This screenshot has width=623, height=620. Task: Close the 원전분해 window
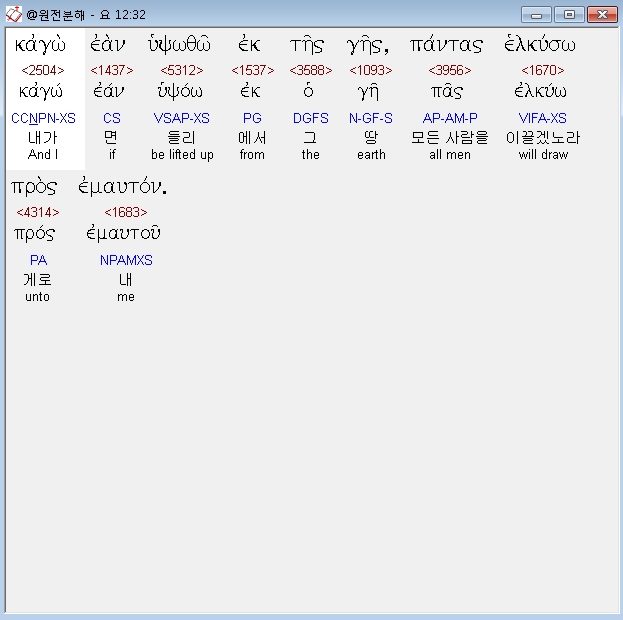point(602,15)
